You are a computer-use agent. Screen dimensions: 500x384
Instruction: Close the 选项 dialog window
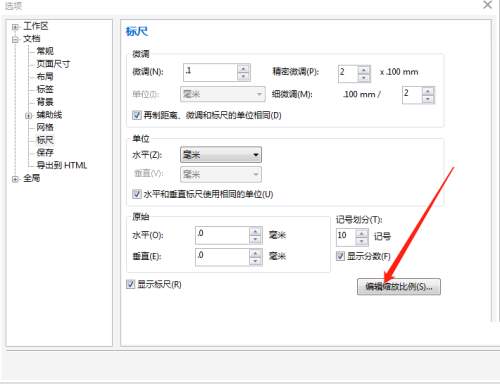(488, 5)
